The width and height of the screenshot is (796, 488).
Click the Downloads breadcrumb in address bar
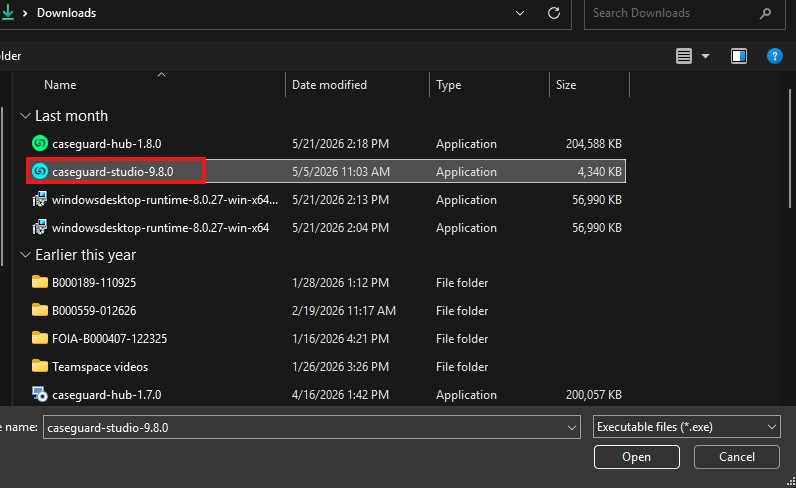click(x=67, y=13)
